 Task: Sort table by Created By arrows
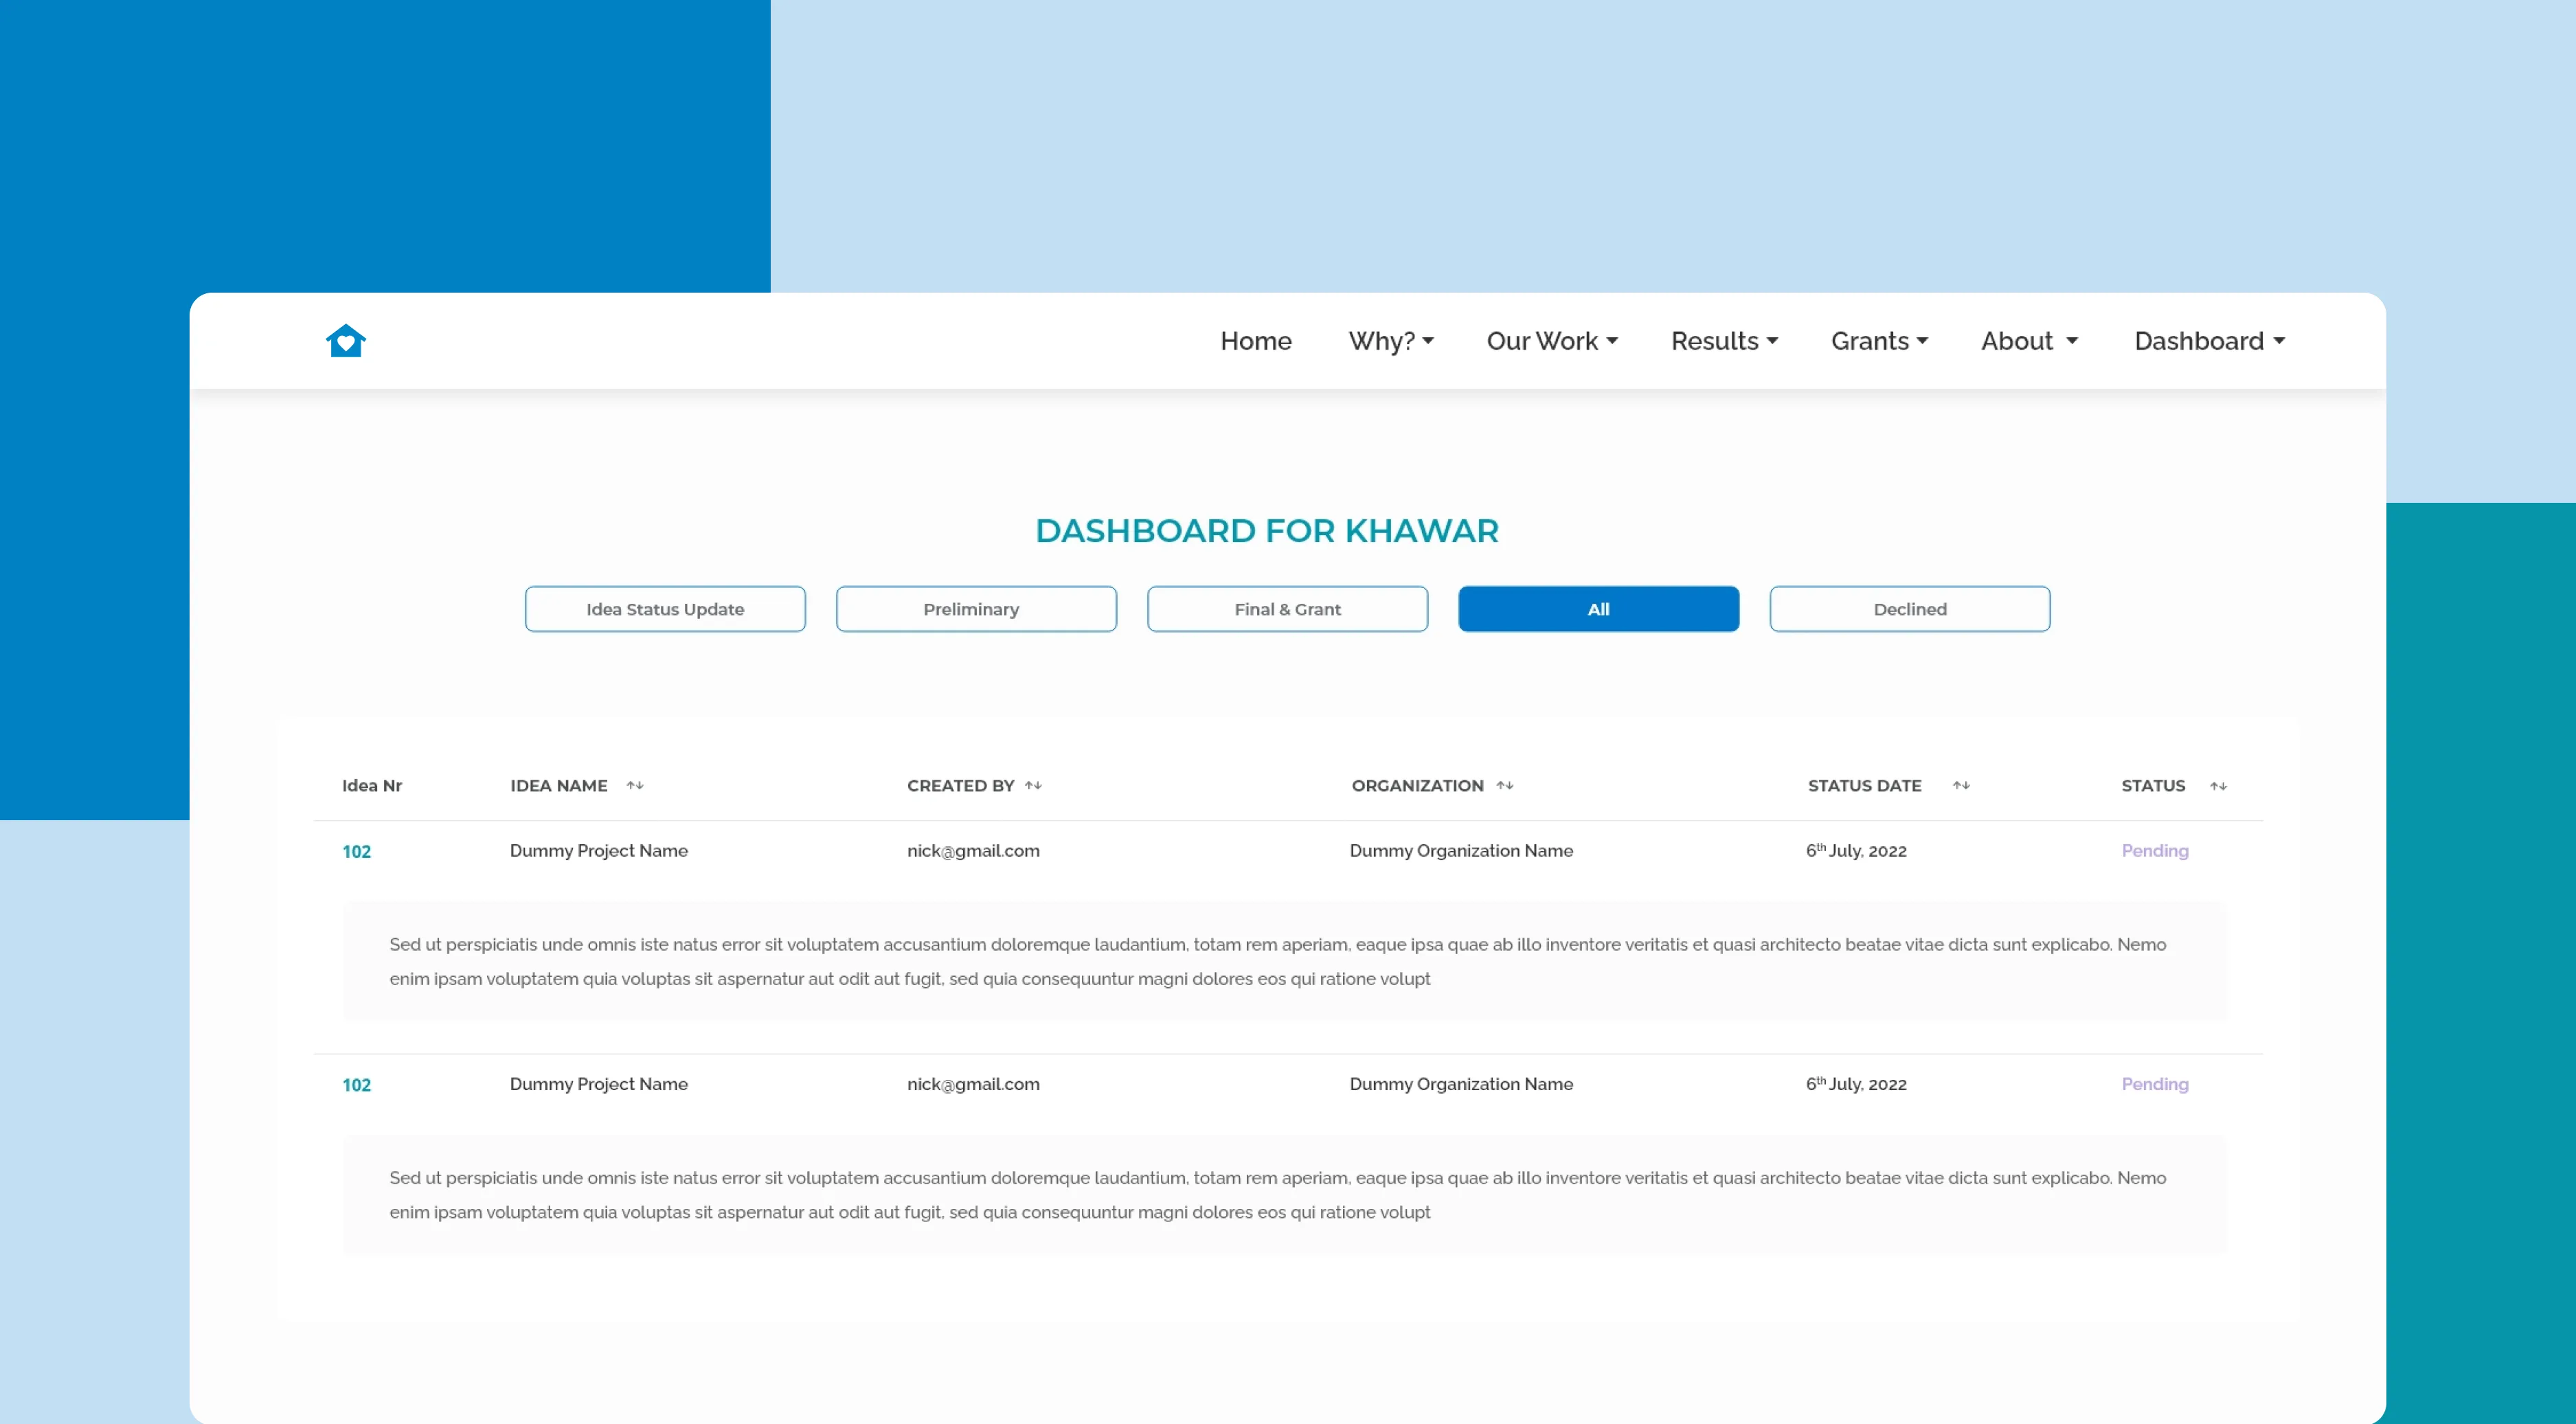[x=1033, y=786]
